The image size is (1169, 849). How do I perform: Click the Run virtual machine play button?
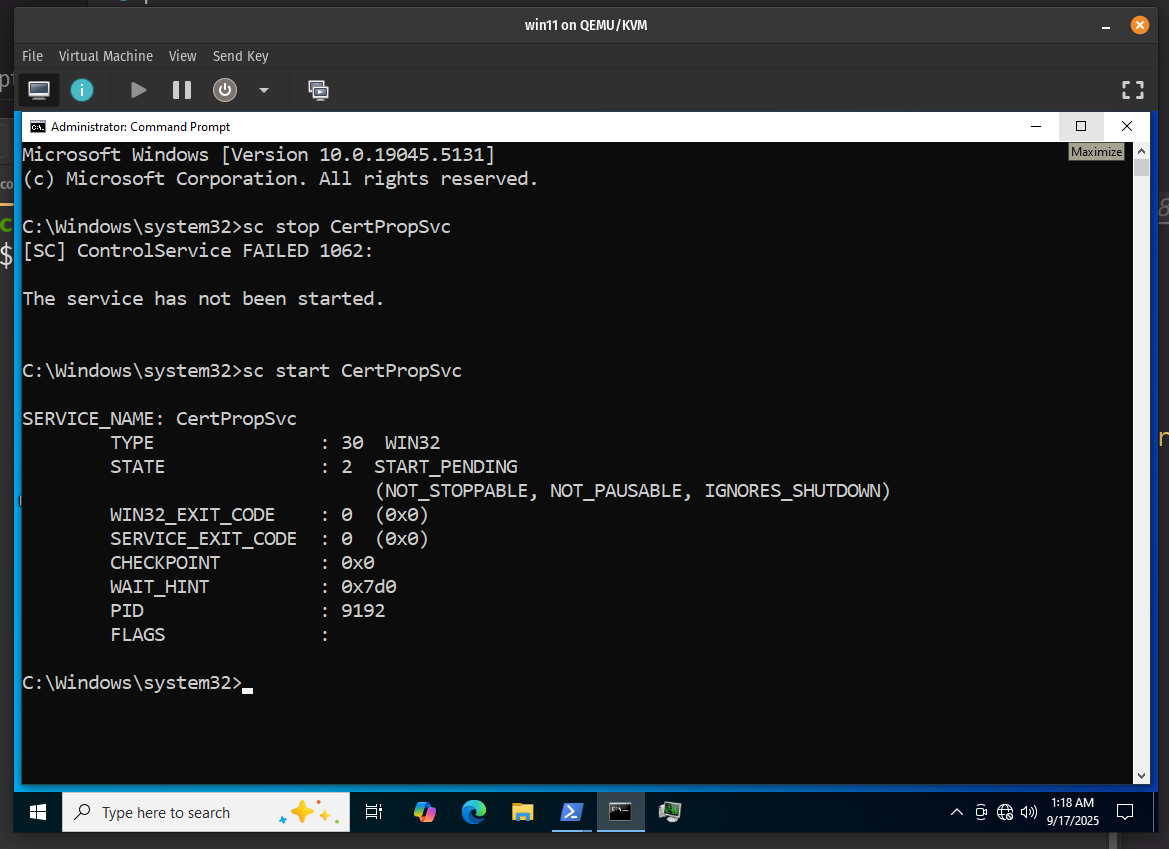[138, 90]
